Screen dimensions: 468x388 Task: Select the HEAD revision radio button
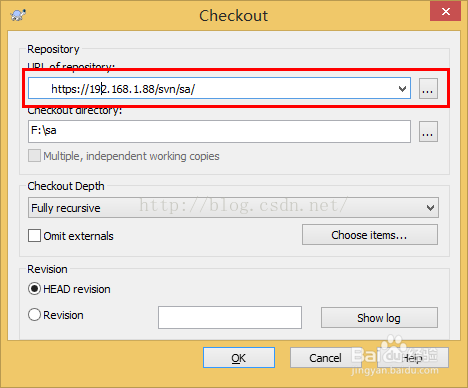pos(34,289)
